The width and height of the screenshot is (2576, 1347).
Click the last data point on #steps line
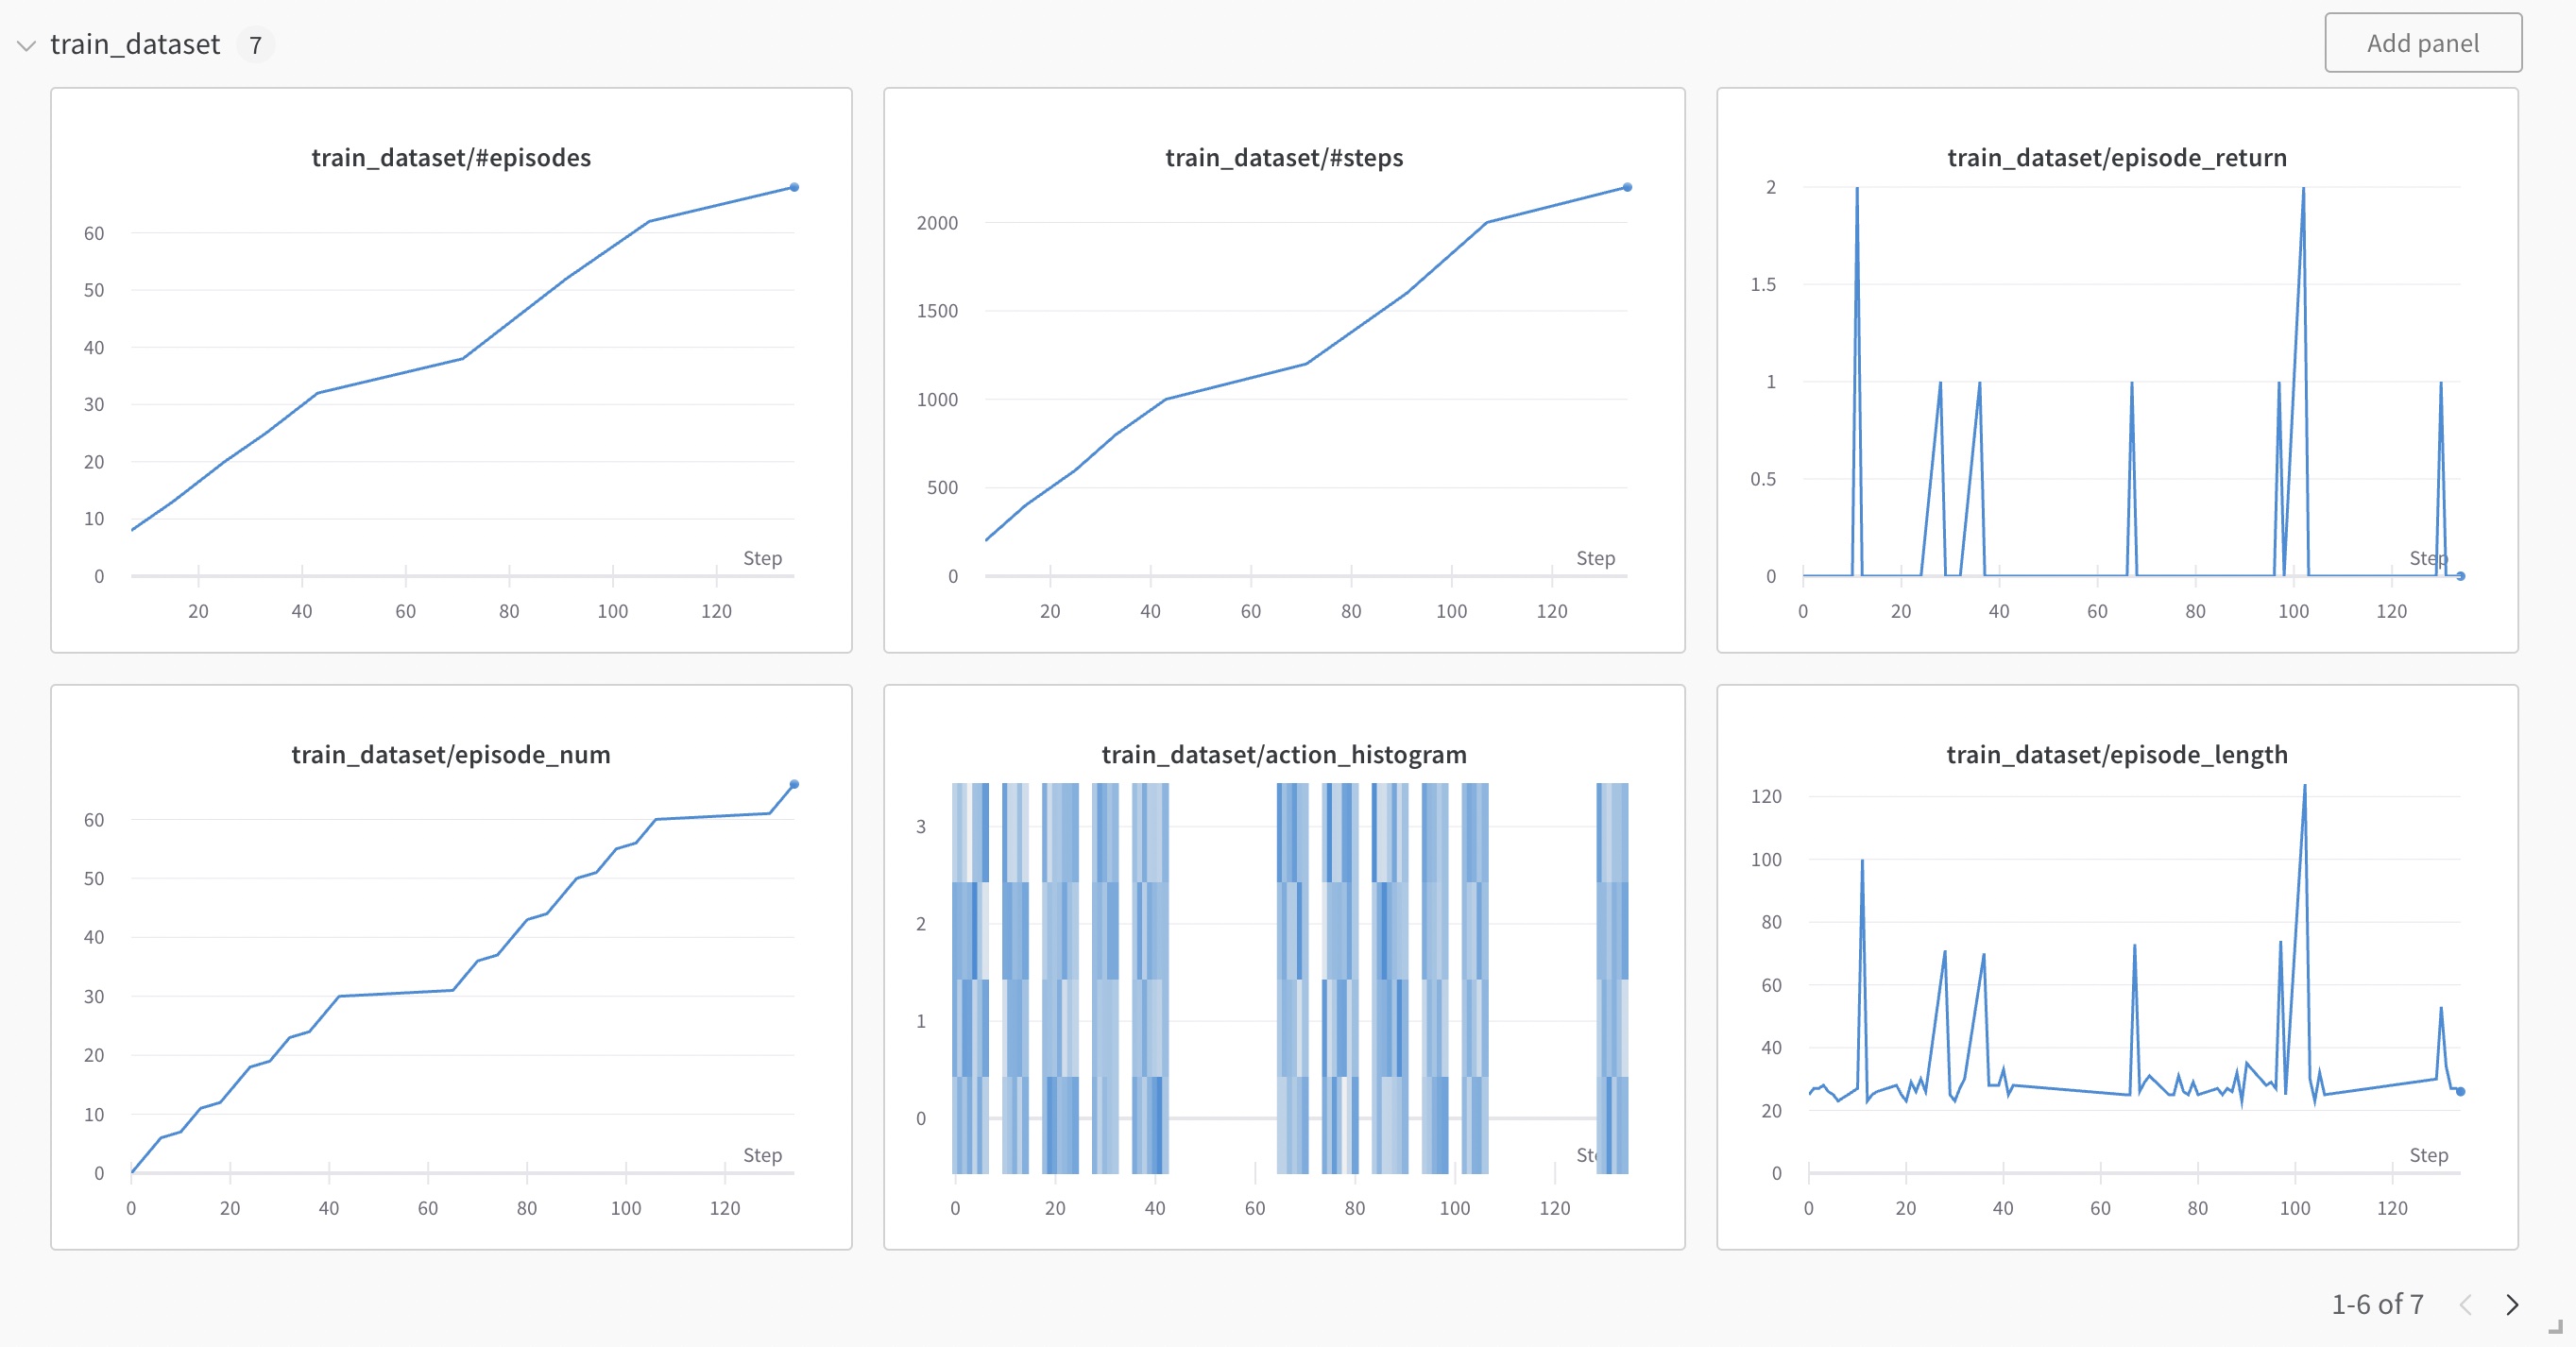click(x=1627, y=187)
